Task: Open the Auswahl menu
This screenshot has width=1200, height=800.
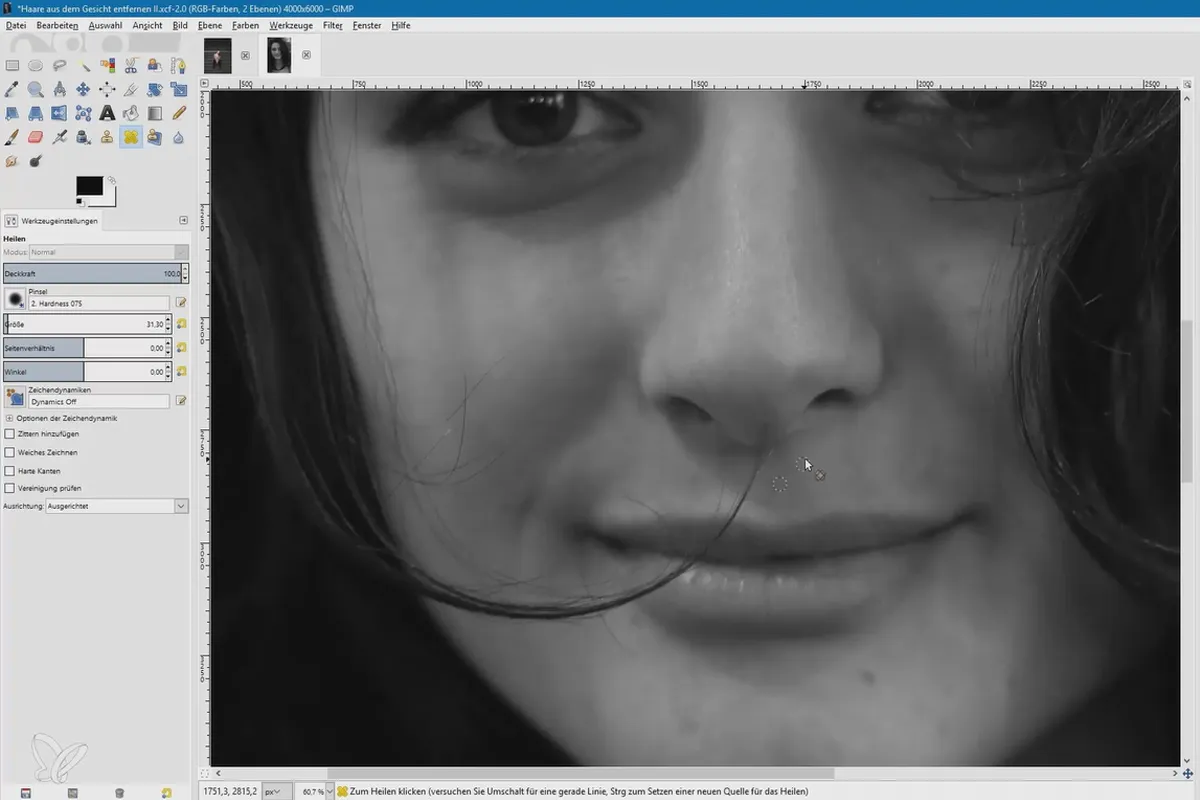Action: tap(104, 25)
